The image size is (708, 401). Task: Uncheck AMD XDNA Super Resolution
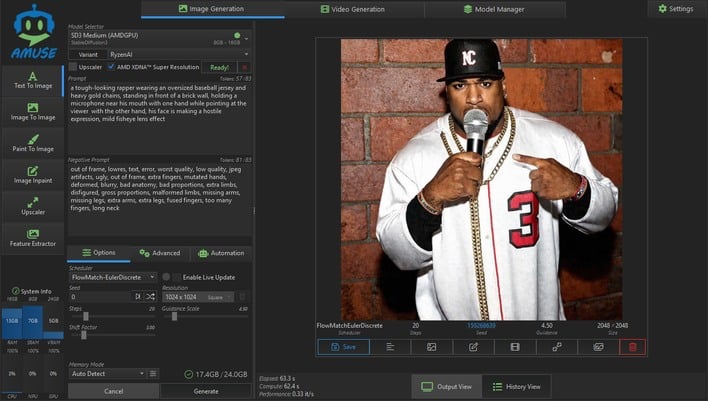coord(111,67)
